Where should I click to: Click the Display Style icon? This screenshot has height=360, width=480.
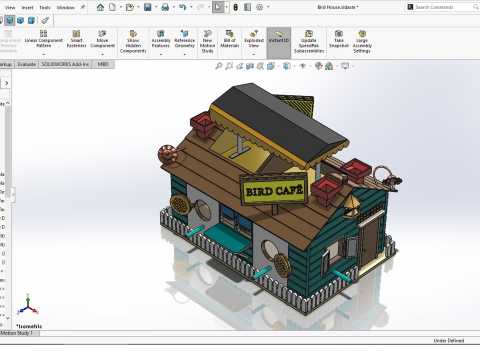tap(286, 66)
